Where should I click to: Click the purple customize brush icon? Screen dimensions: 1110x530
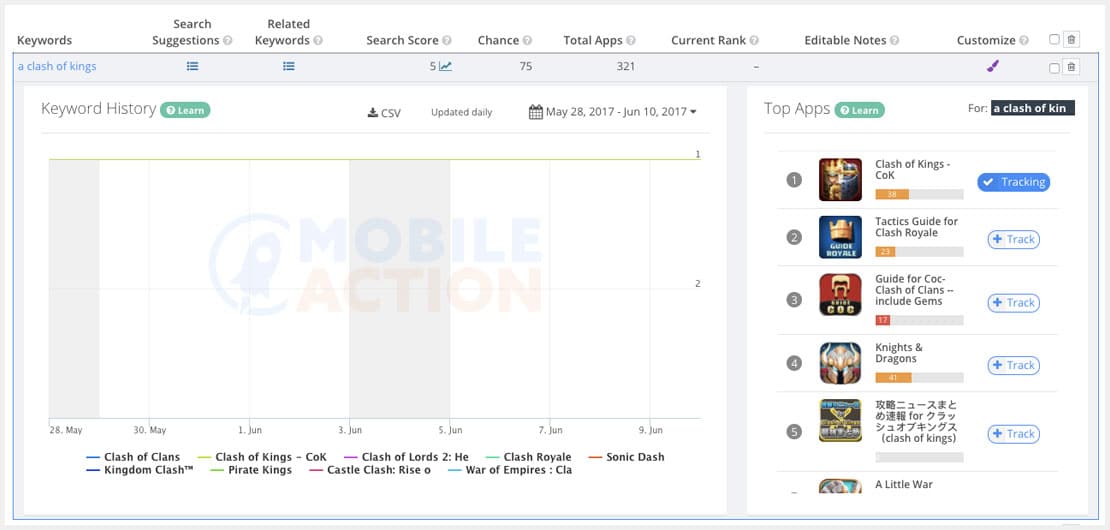click(x=992, y=67)
